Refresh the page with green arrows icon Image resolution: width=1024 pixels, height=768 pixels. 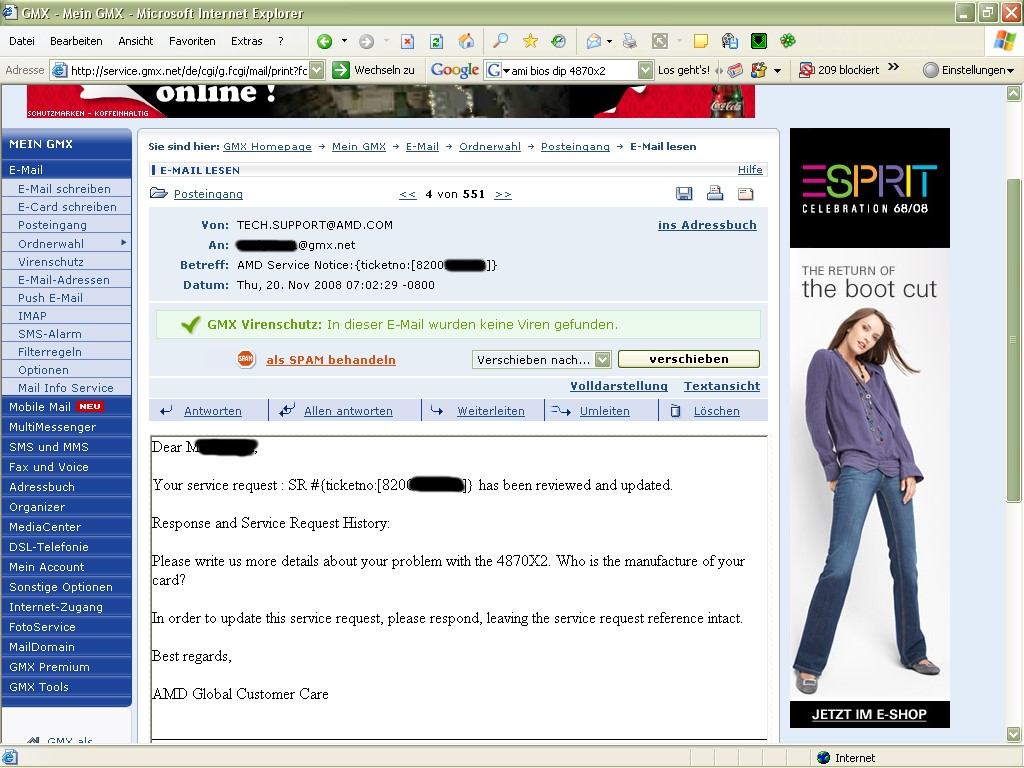pyautogui.click(x=436, y=41)
